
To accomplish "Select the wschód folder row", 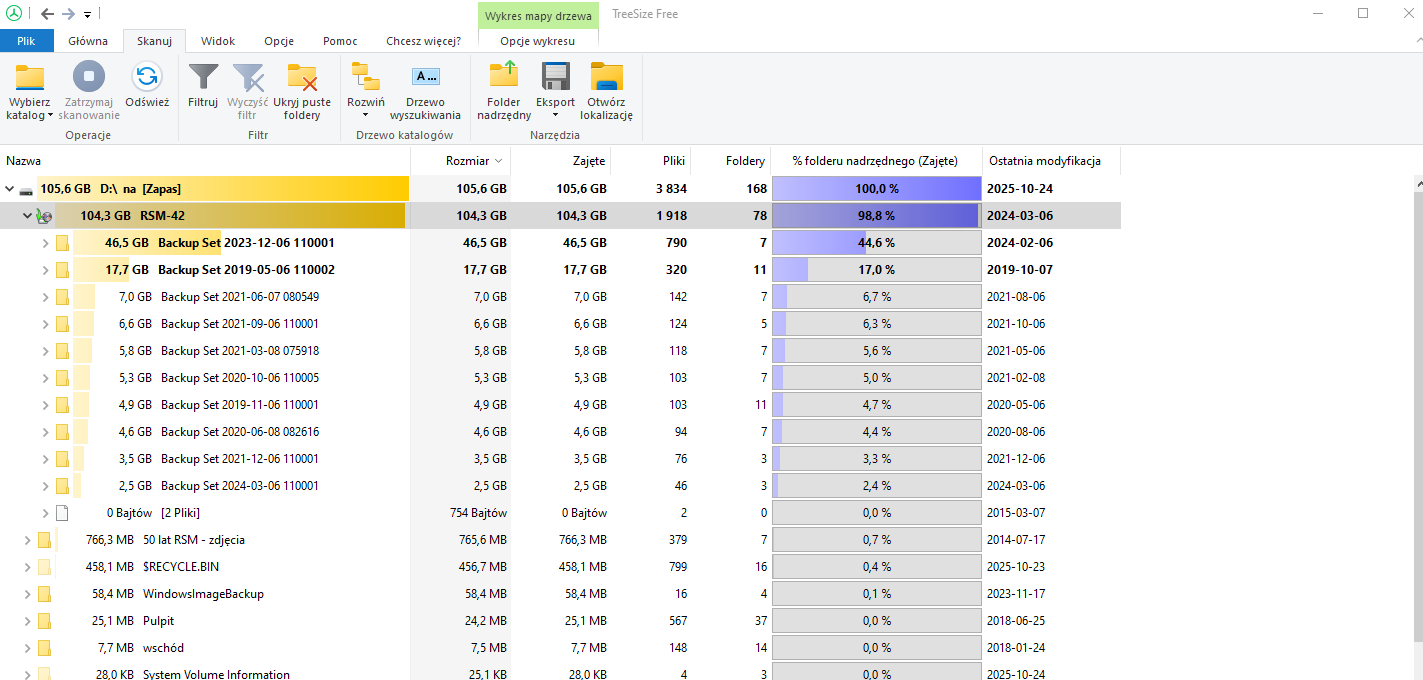I will pyautogui.click(x=560, y=647).
